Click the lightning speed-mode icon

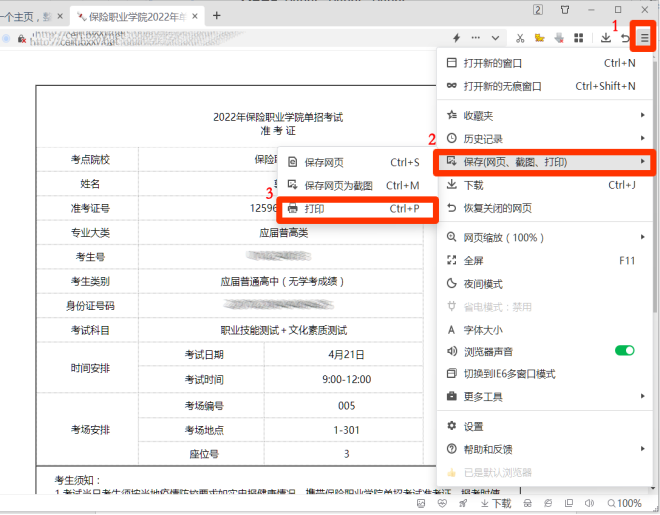coord(456,38)
